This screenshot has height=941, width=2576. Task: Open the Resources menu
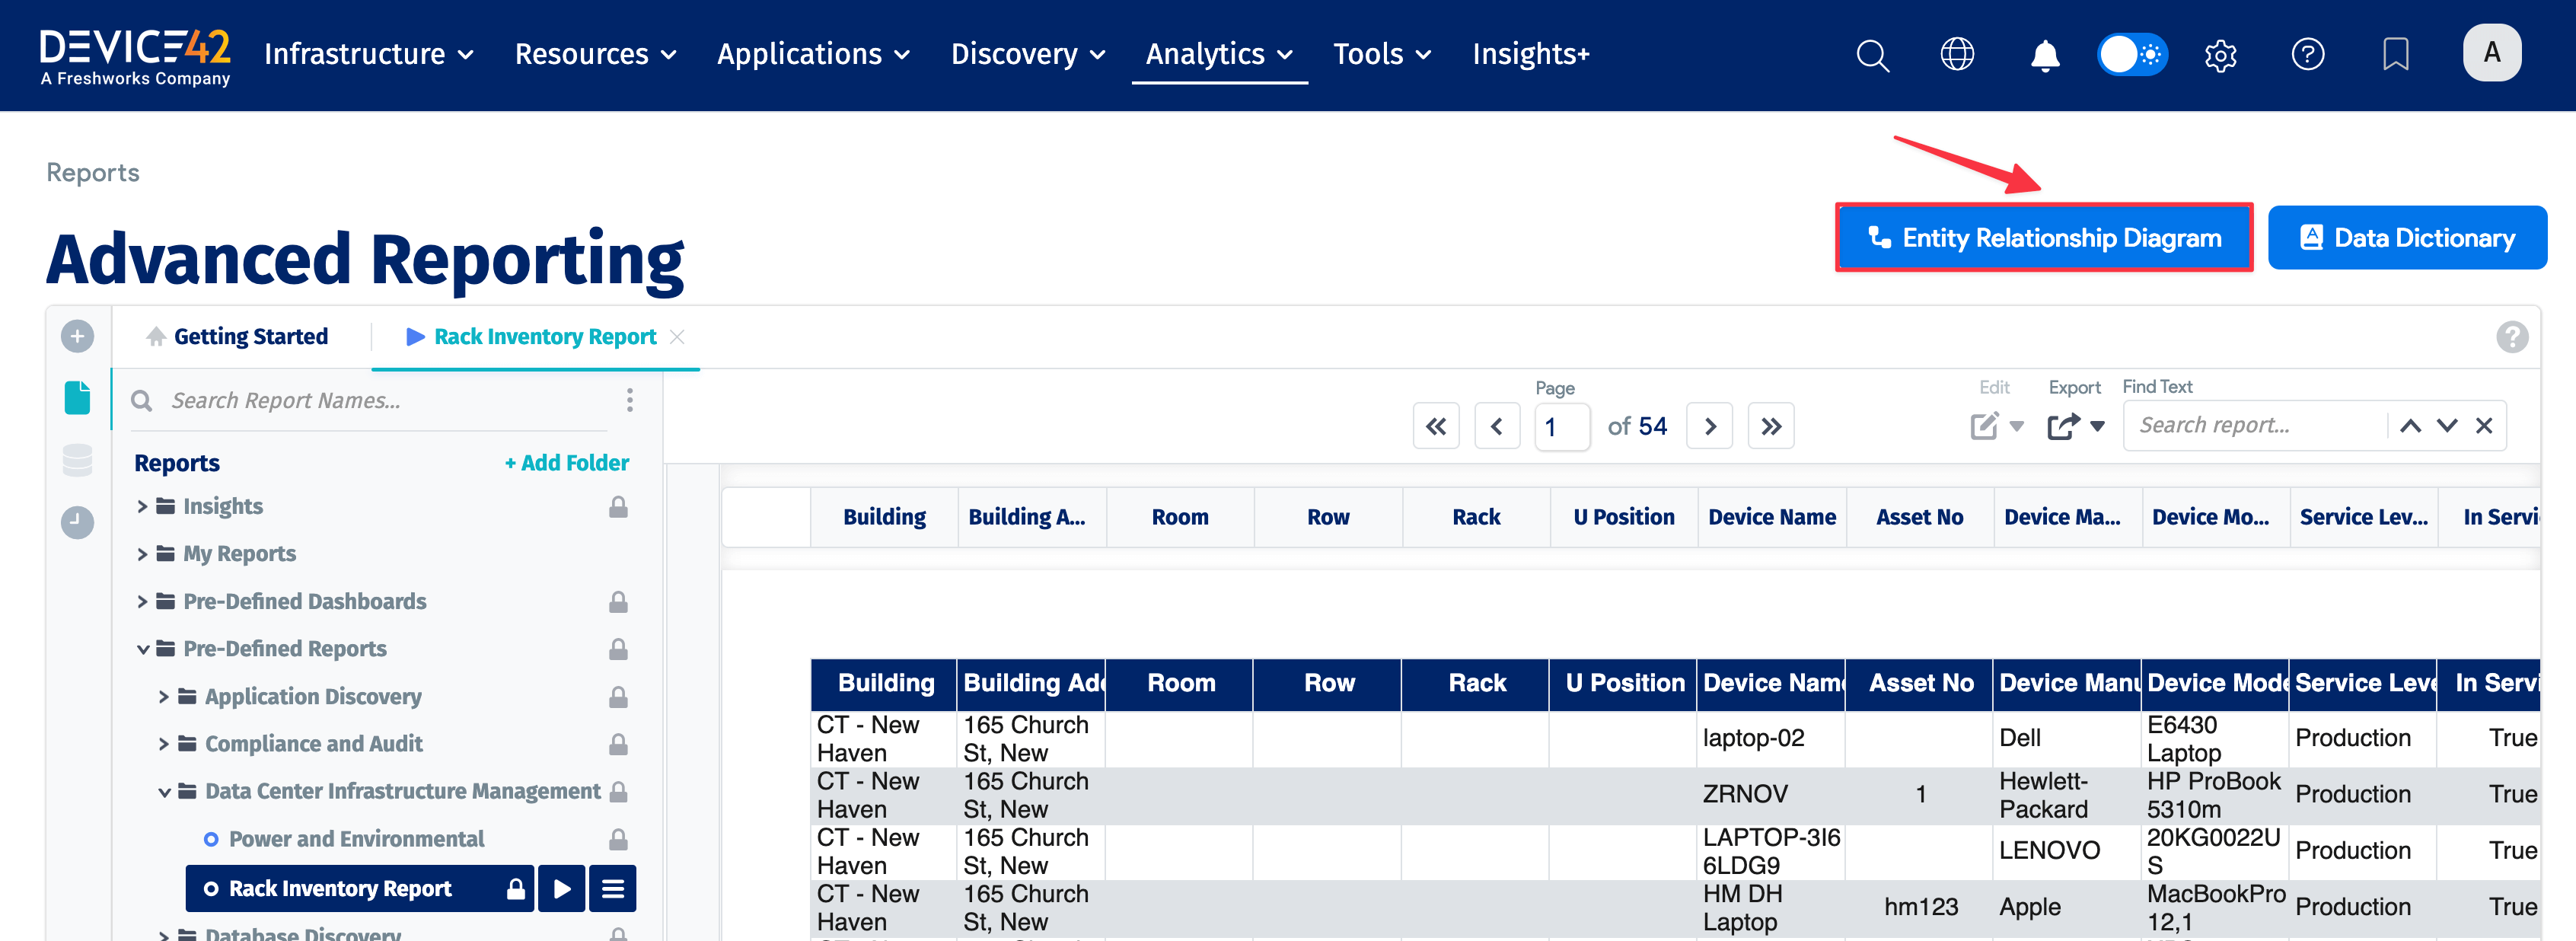(x=595, y=54)
